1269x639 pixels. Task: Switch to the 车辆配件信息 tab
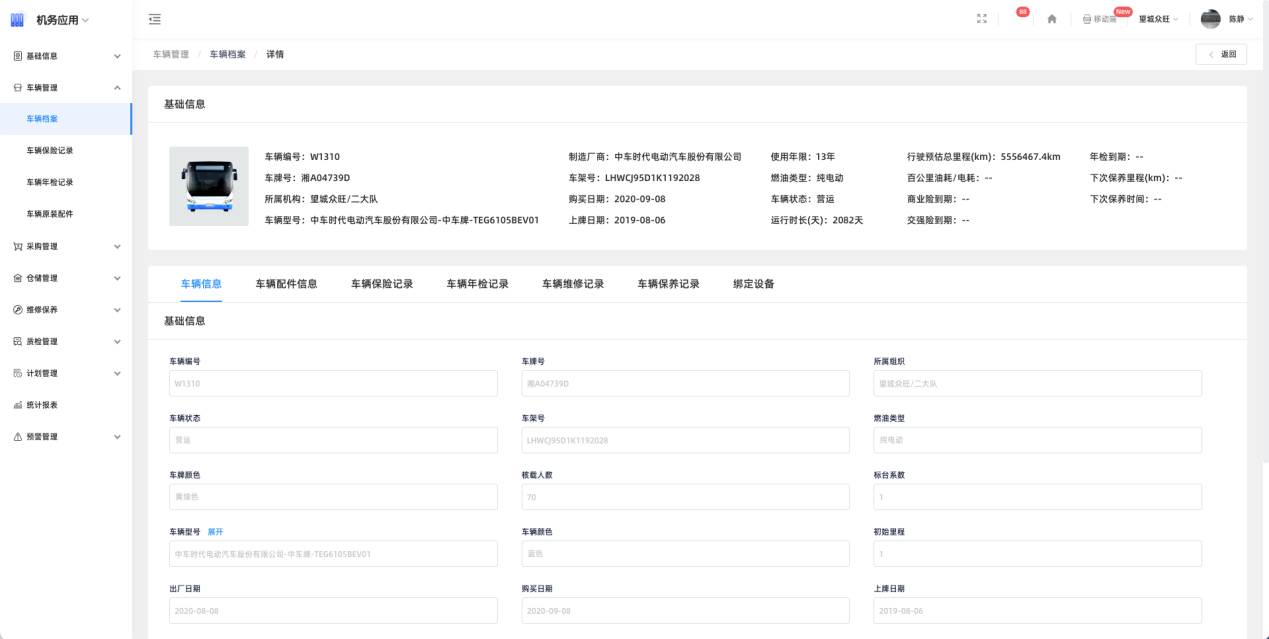286,284
